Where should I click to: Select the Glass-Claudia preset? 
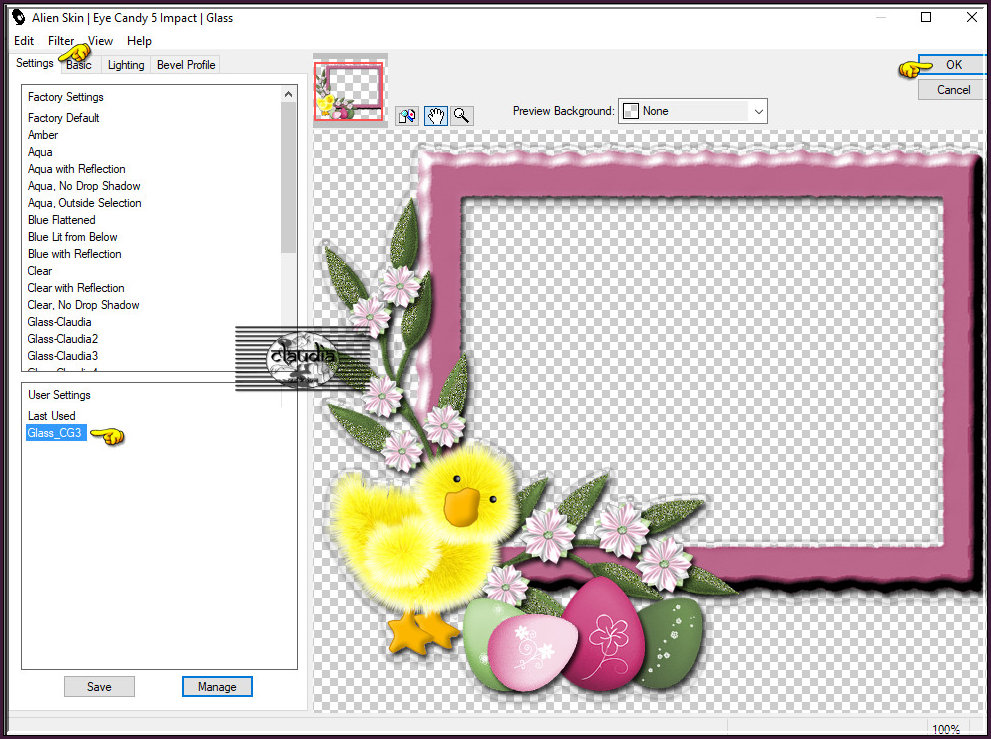[x=59, y=322]
